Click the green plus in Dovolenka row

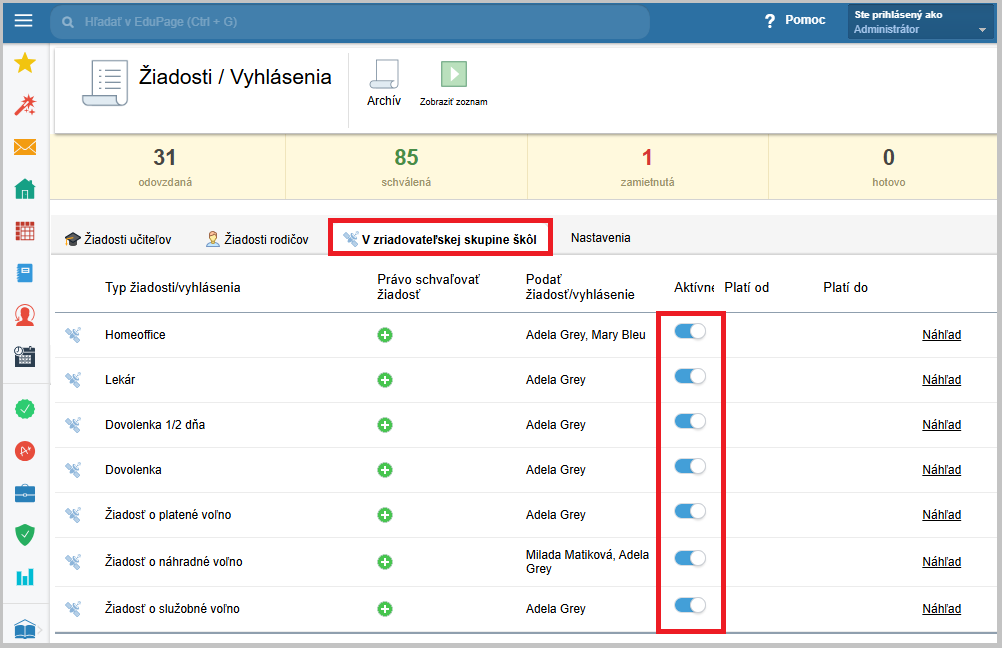pyautogui.click(x=385, y=470)
